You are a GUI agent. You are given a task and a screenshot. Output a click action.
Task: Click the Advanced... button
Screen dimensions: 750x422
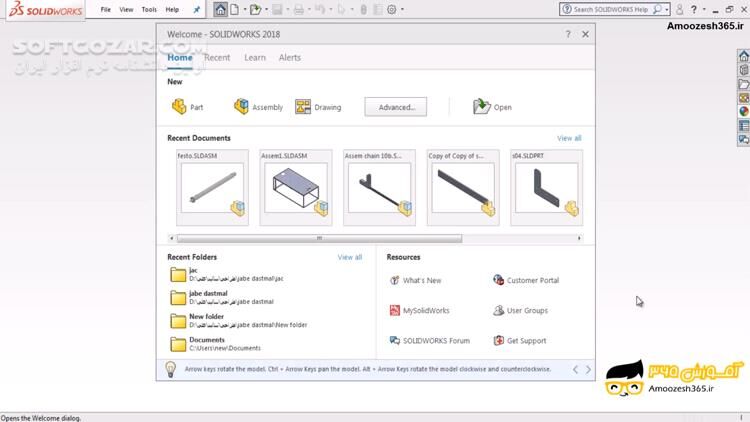(x=396, y=107)
